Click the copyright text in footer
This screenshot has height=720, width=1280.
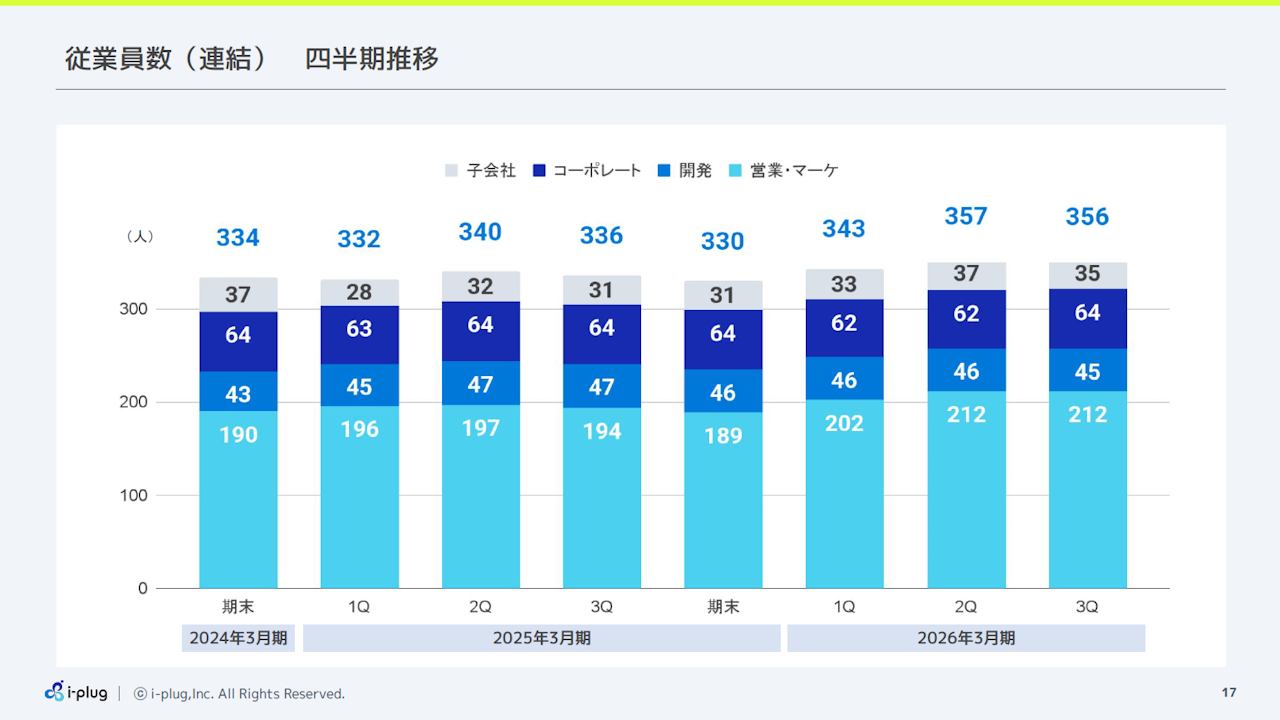(239, 694)
